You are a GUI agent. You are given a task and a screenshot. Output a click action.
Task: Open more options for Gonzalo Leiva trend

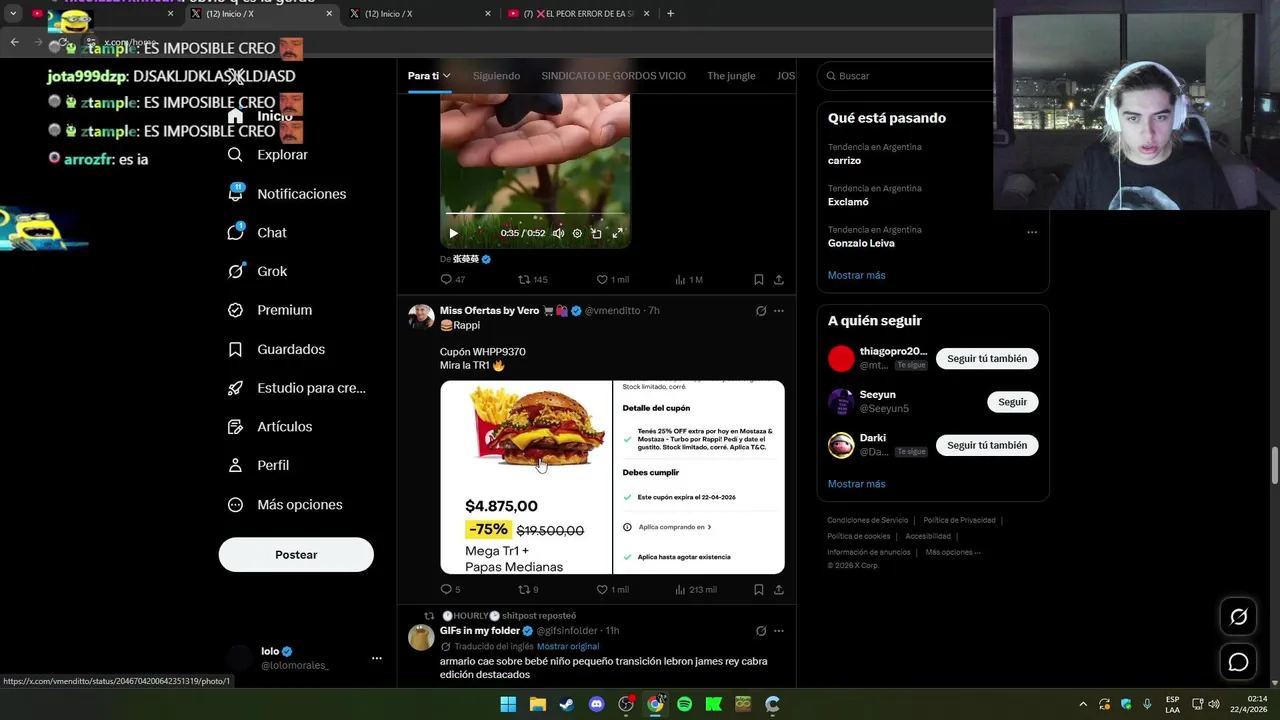(1032, 232)
